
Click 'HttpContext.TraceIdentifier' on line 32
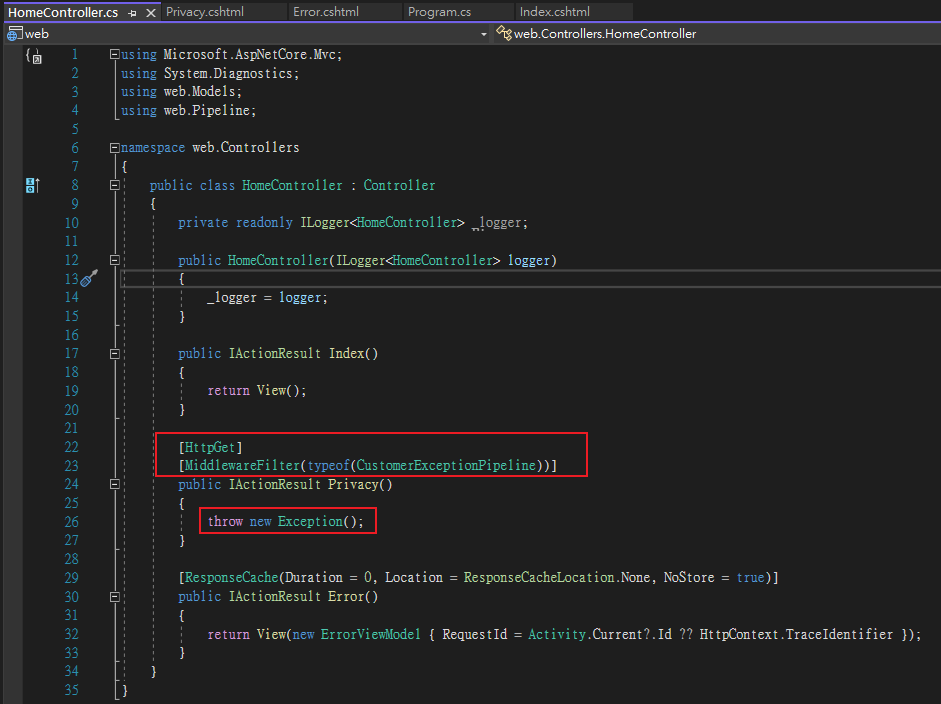tap(796, 634)
